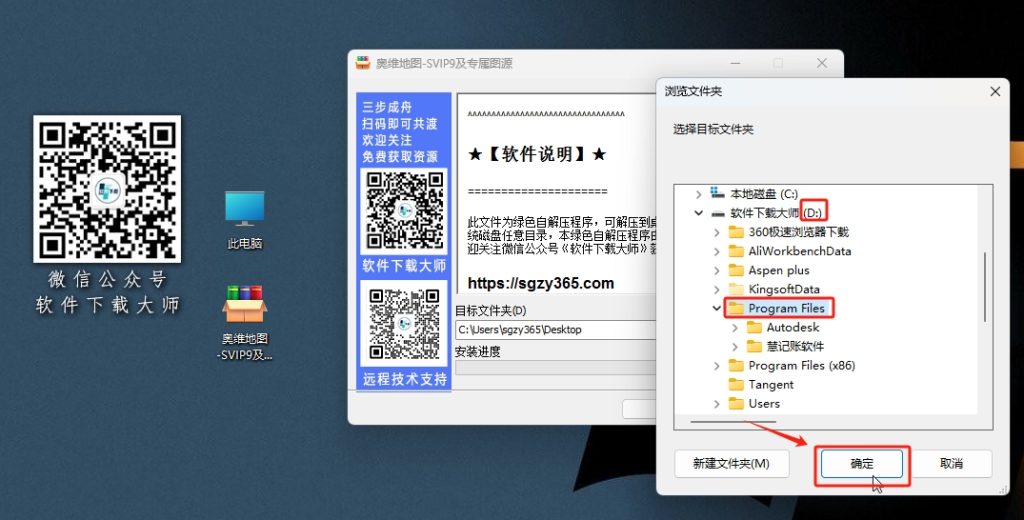1024x520 pixels.
Task: Expand the 360极速浏览器下载 folder
Action: (716, 232)
